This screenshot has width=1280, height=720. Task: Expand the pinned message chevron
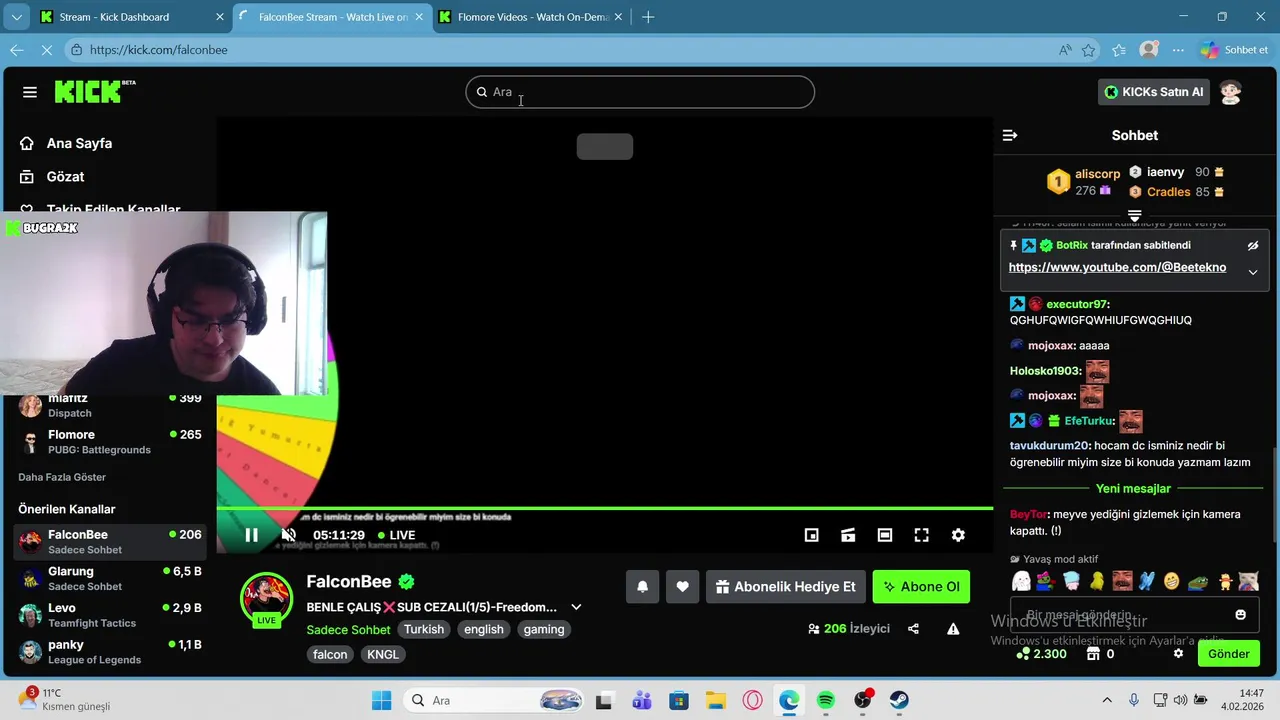click(x=1253, y=272)
